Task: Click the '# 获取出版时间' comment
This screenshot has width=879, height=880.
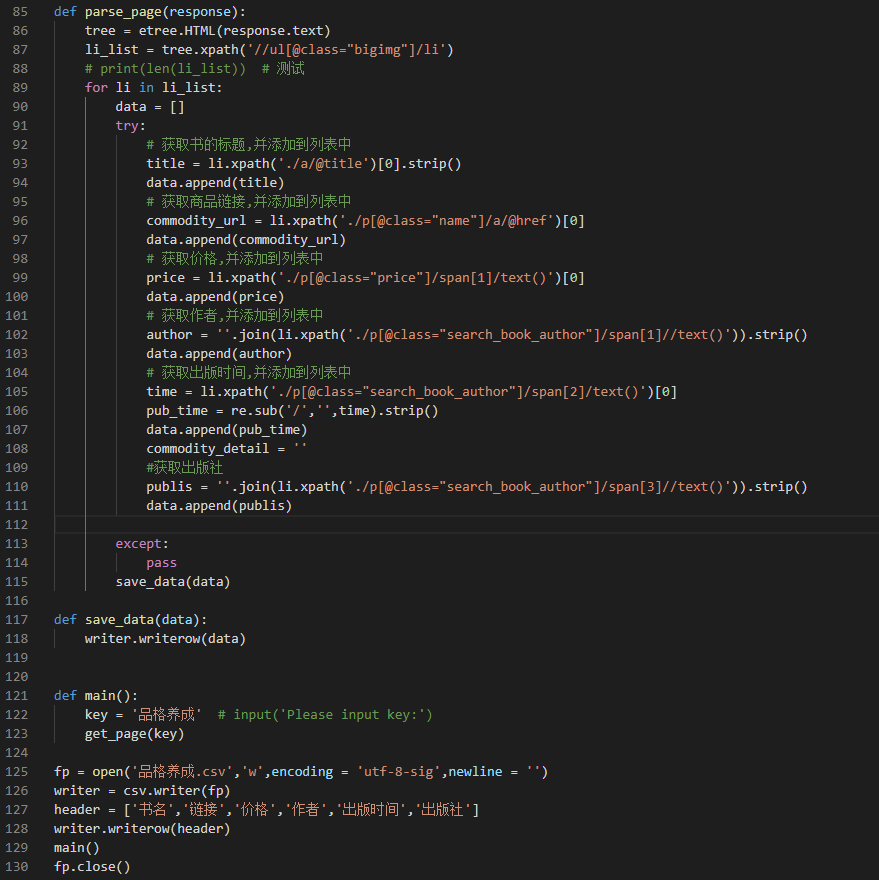Action: coord(249,373)
